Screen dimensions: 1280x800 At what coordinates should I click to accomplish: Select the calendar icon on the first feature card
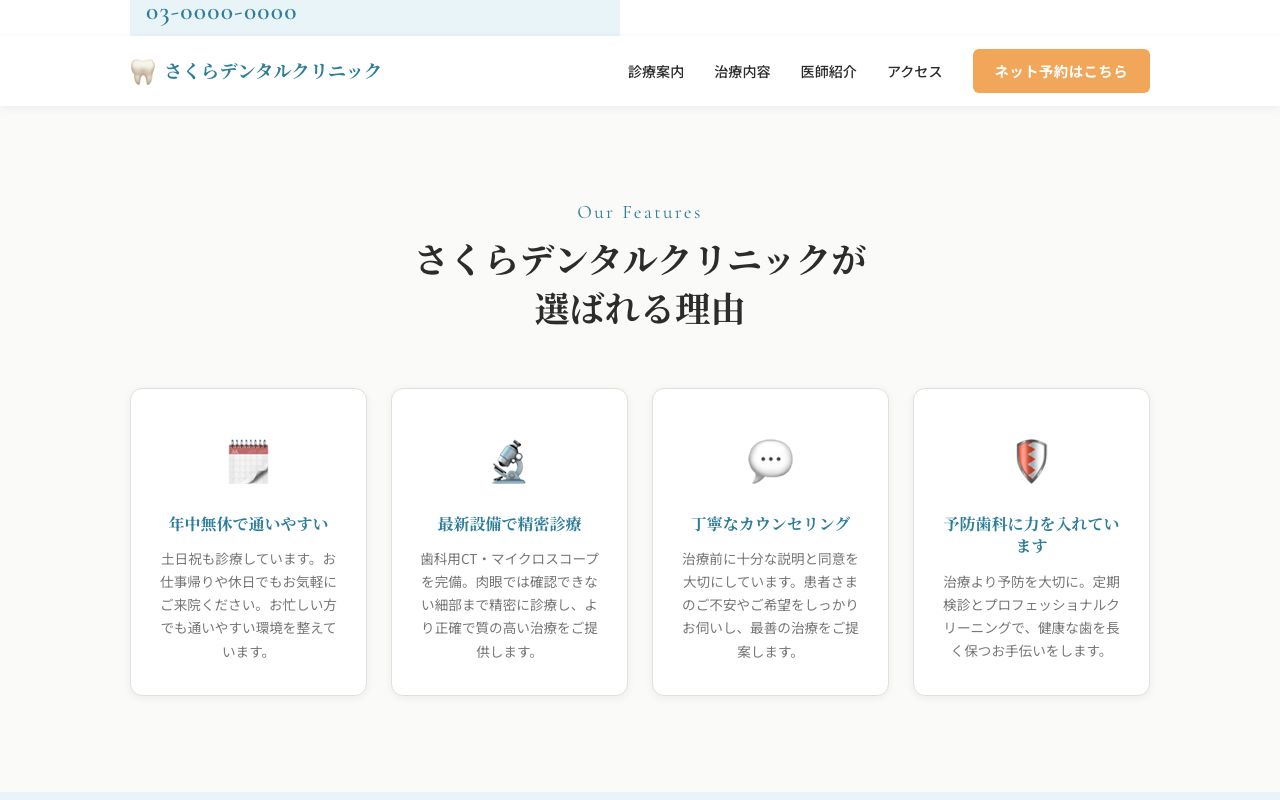[248, 461]
